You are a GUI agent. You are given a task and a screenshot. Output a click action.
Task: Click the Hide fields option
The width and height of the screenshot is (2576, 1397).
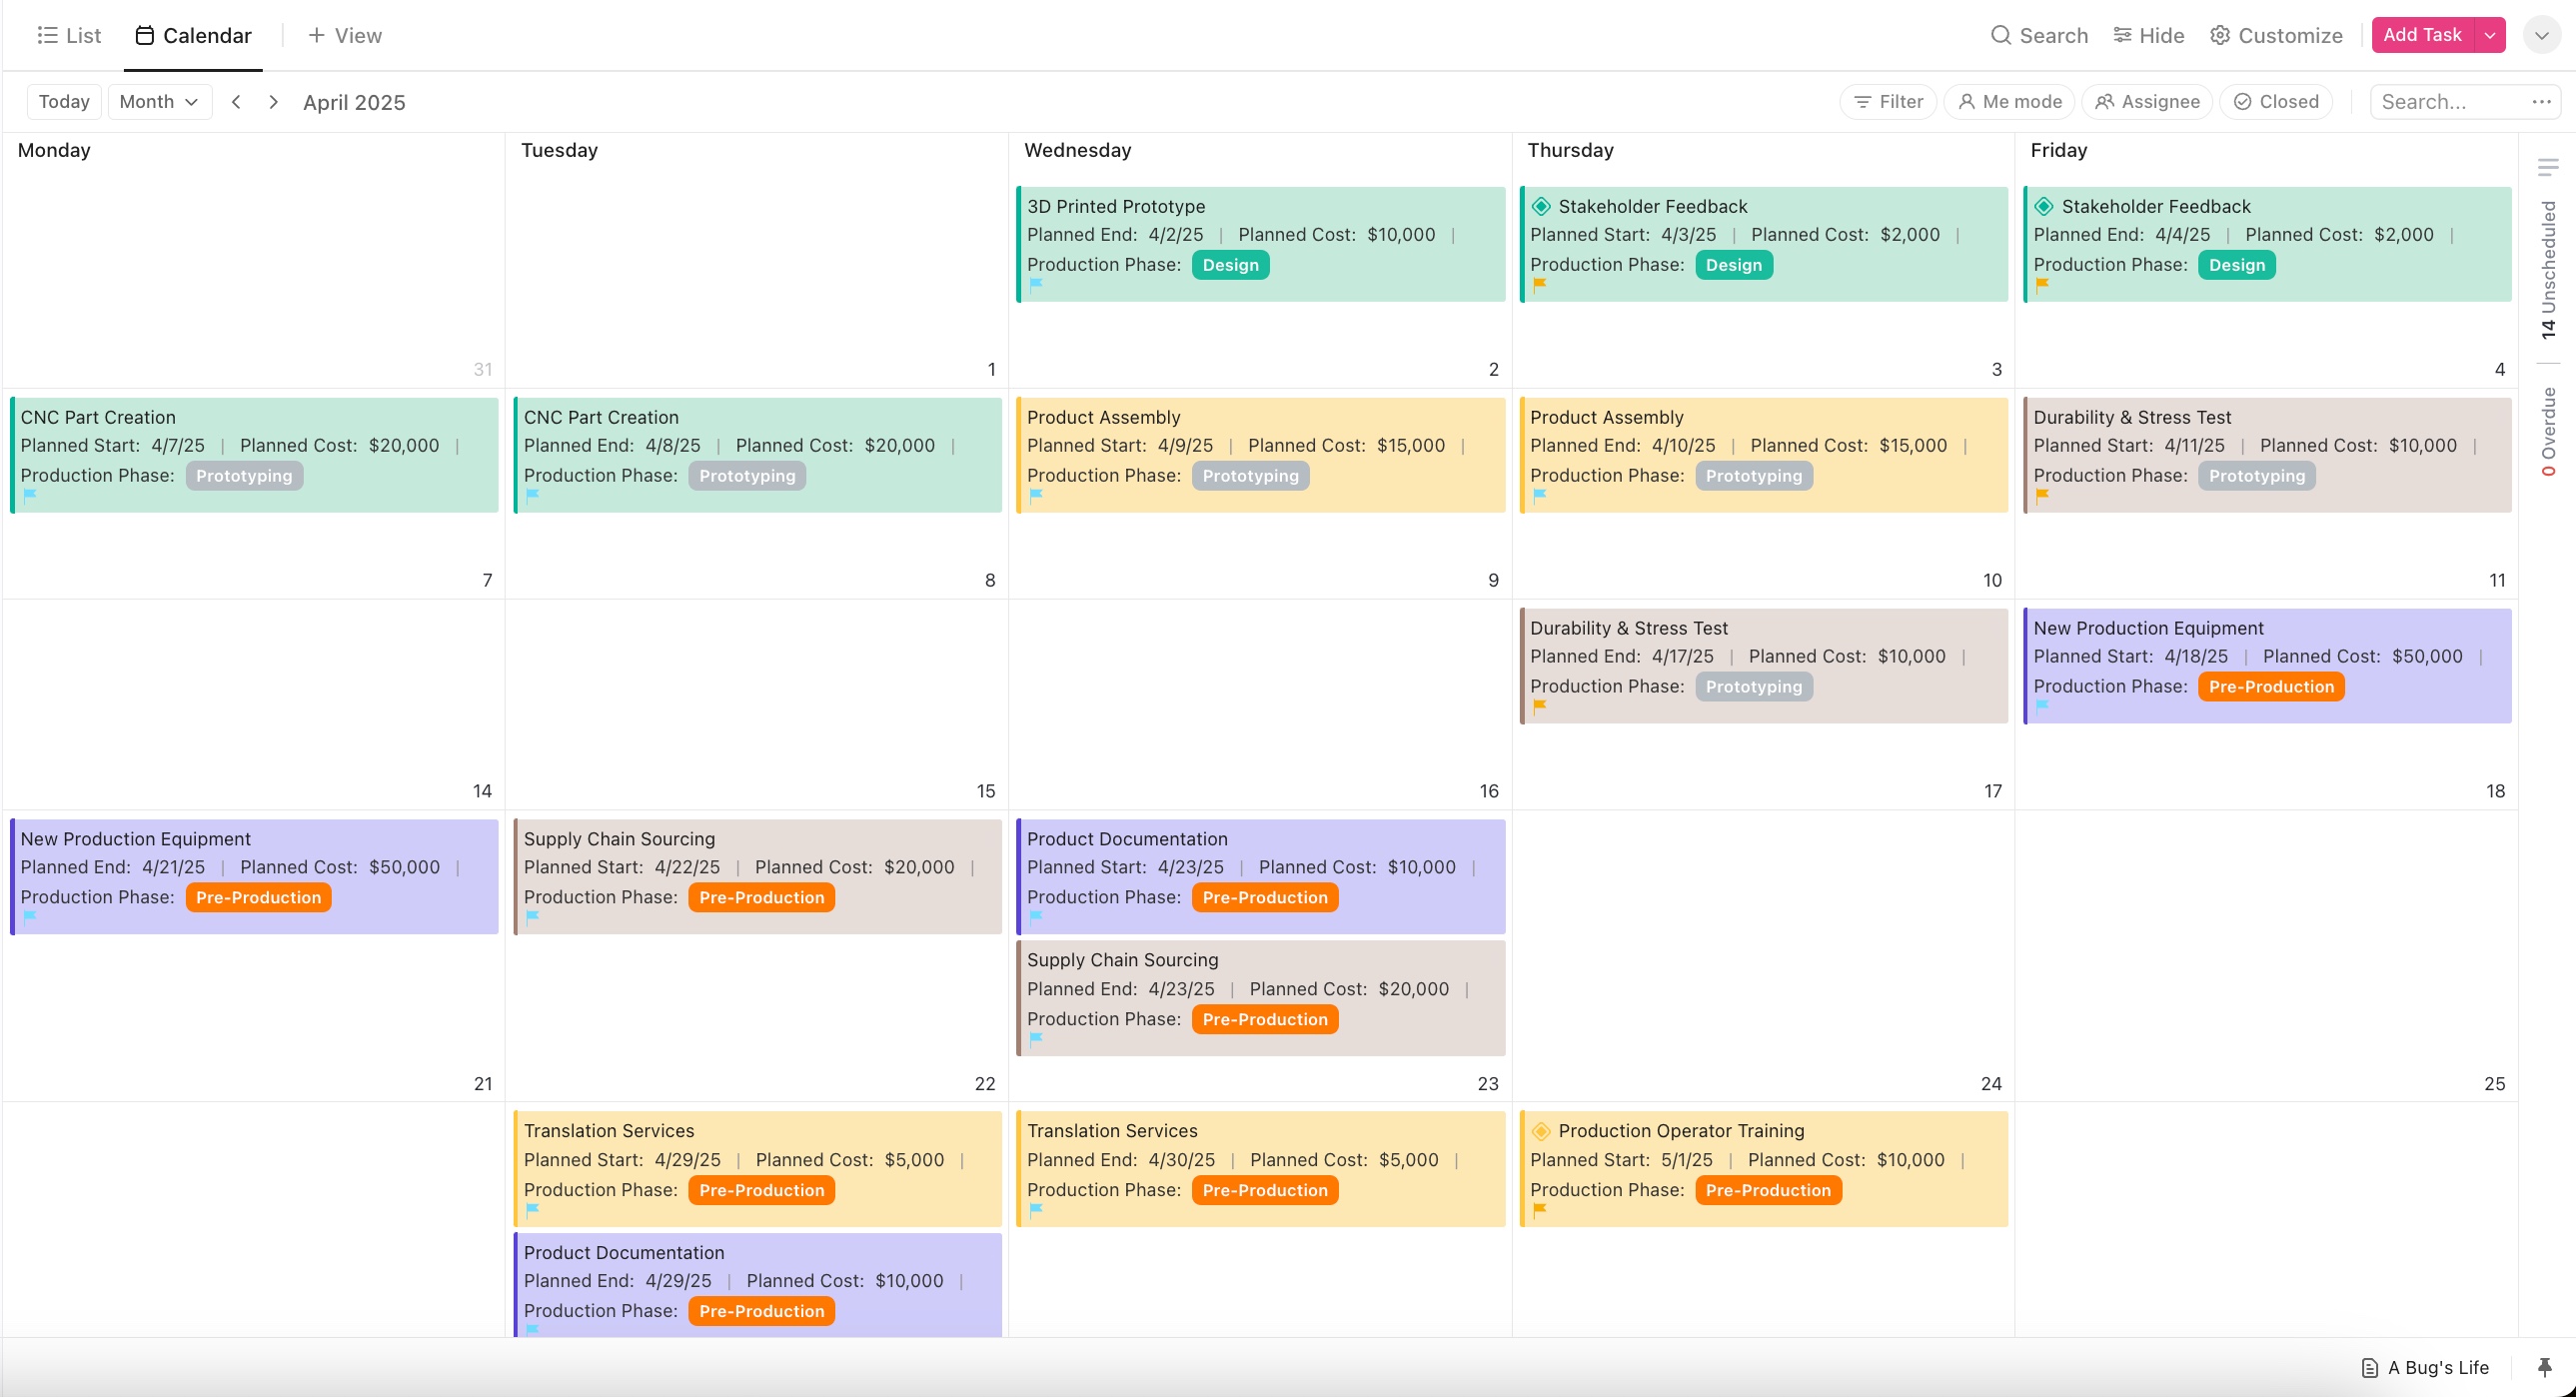pyautogui.click(x=2148, y=36)
